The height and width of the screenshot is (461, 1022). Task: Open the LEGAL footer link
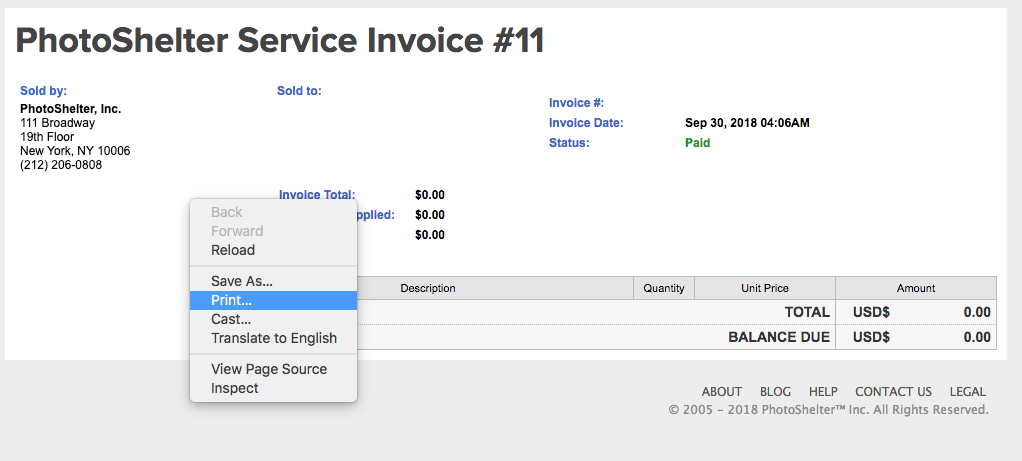coord(968,392)
